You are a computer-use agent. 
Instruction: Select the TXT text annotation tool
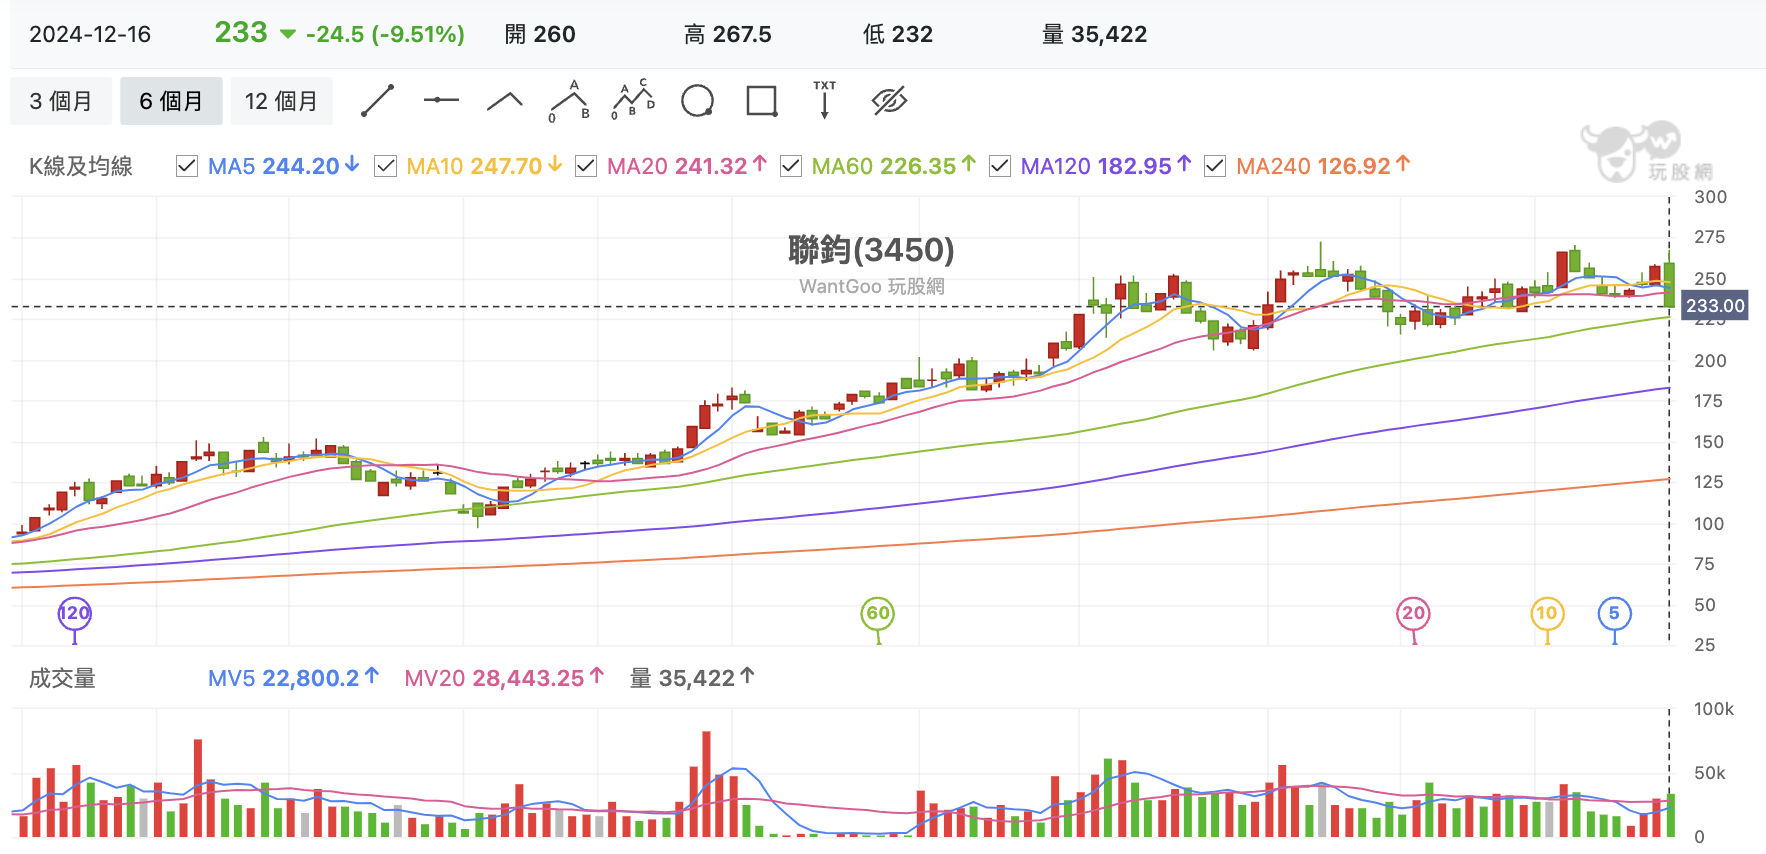[824, 100]
